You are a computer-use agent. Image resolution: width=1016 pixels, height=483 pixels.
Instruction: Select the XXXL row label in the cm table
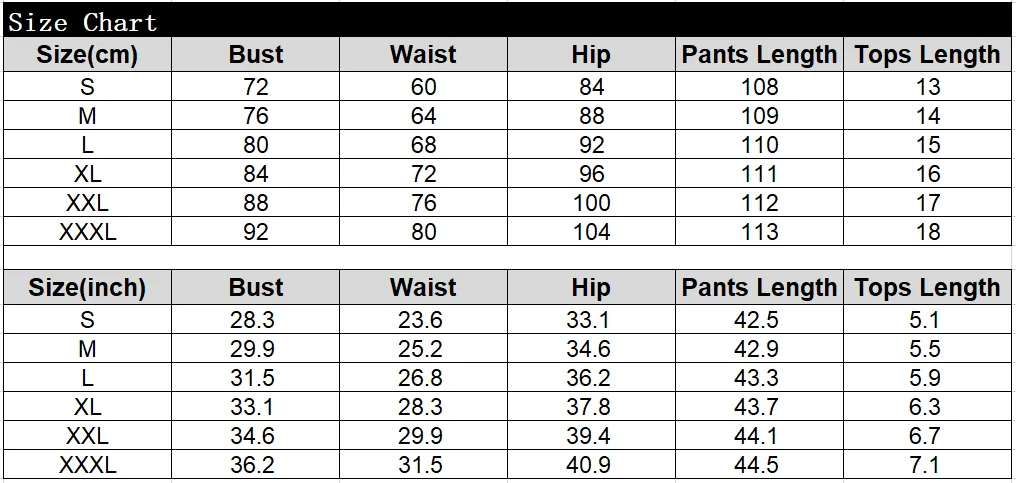pos(87,231)
